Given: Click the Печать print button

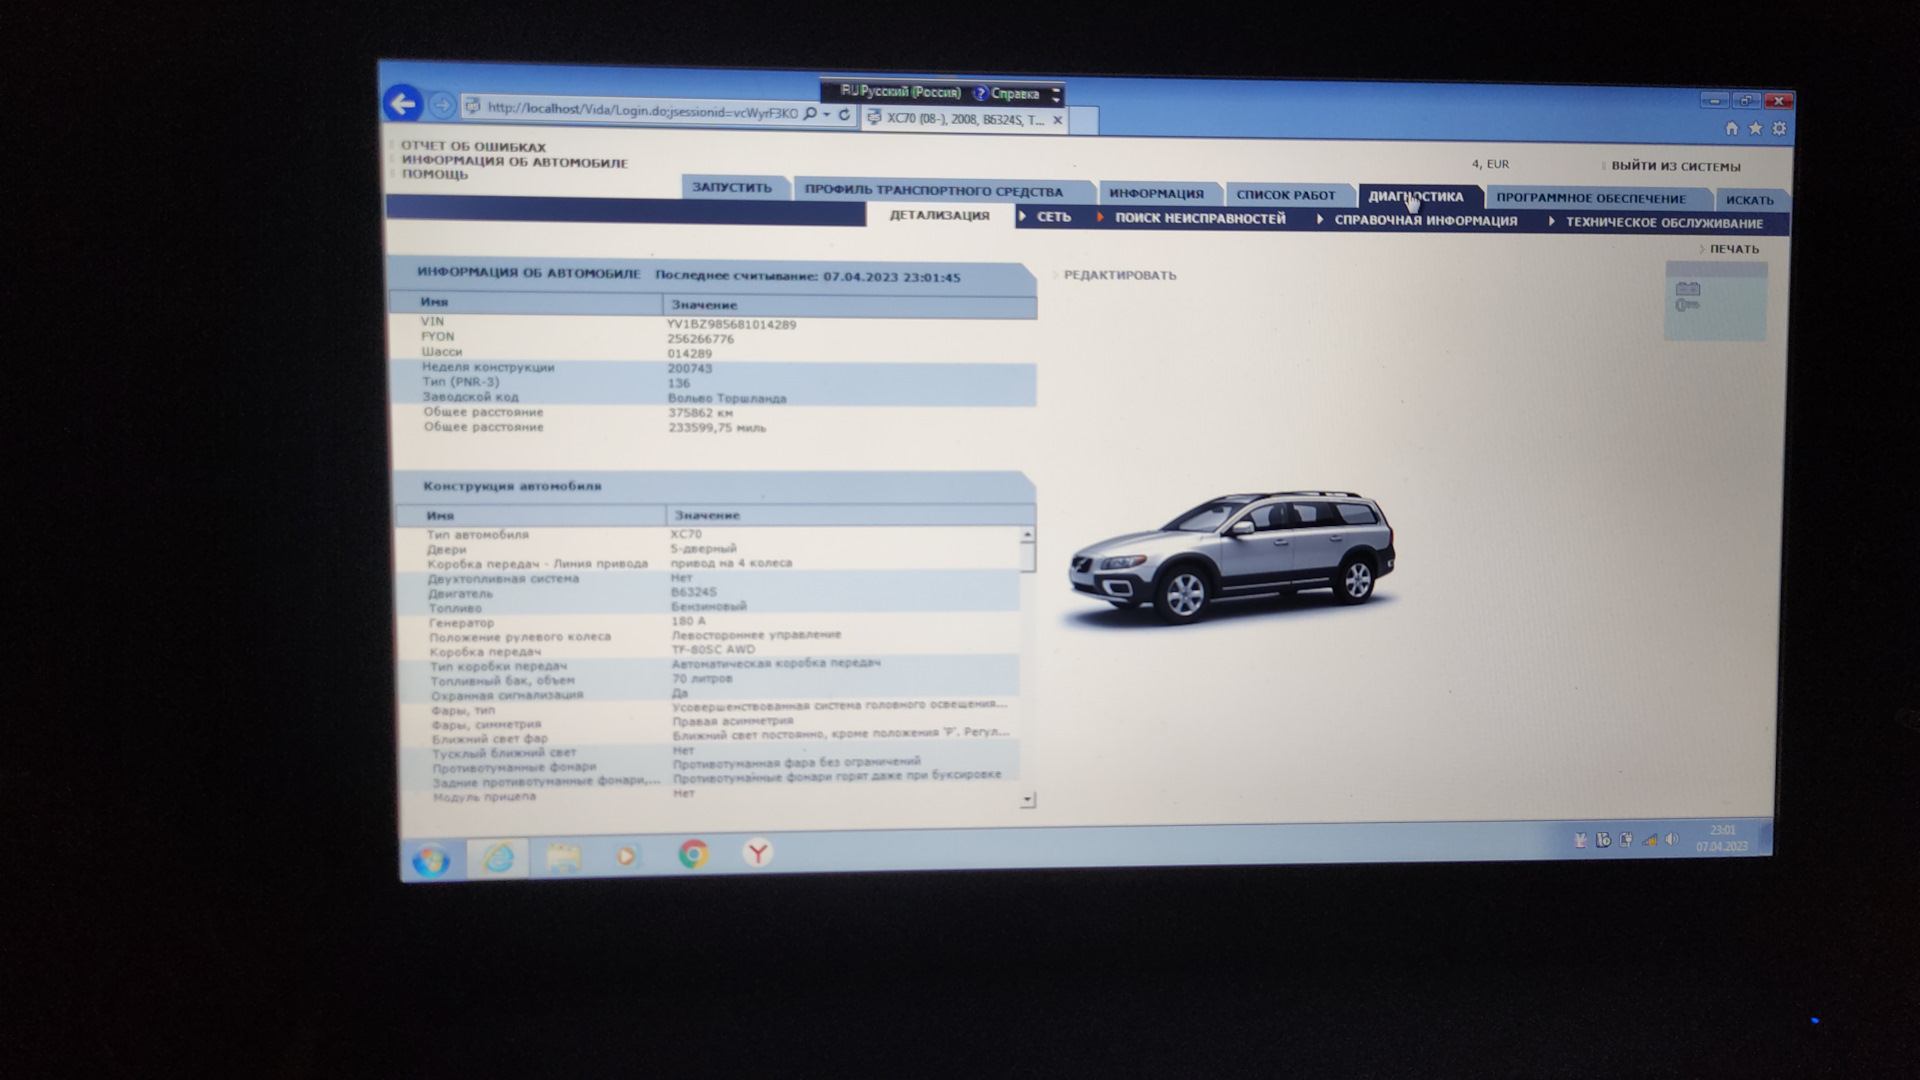Looking at the screenshot, I should tap(1733, 249).
